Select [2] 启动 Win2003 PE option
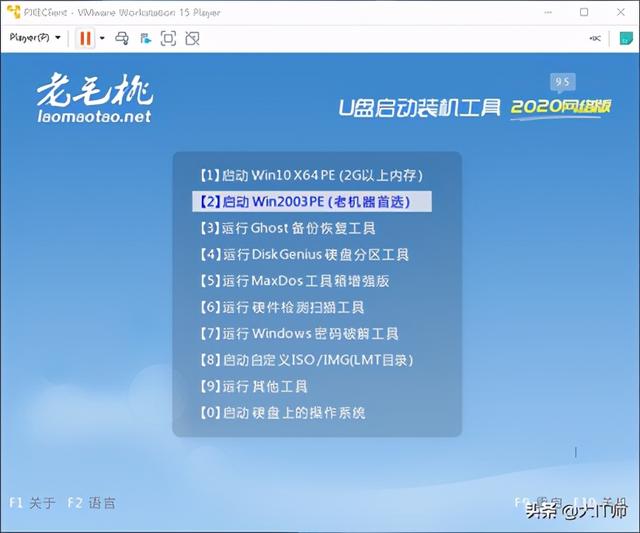Screen dimensions: 640x533 312,202
